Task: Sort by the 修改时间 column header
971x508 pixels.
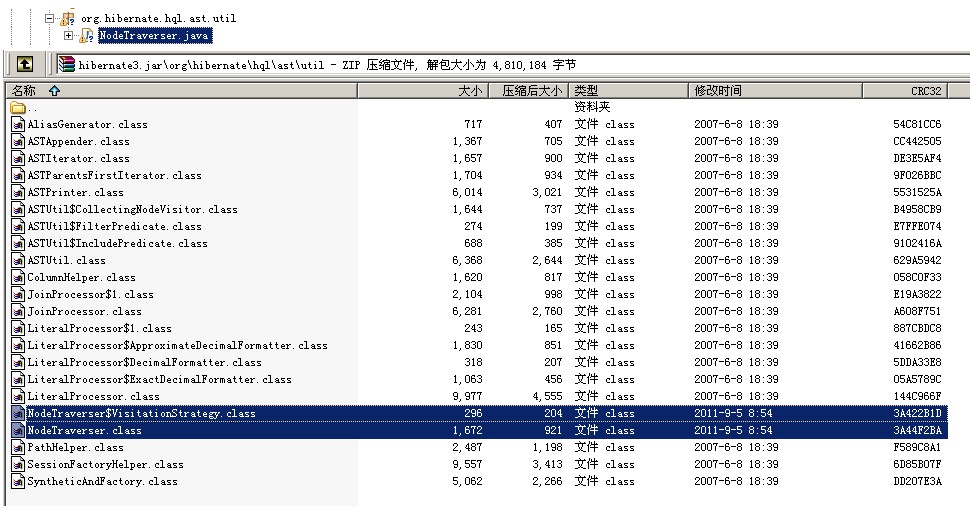Action: point(775,90)
